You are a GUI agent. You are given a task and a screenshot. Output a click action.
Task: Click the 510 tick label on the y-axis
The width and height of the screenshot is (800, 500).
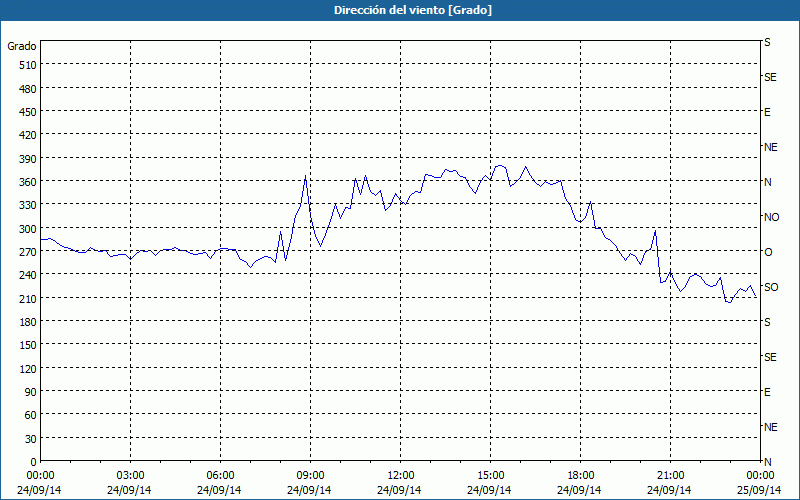click(x=26, y=64)
